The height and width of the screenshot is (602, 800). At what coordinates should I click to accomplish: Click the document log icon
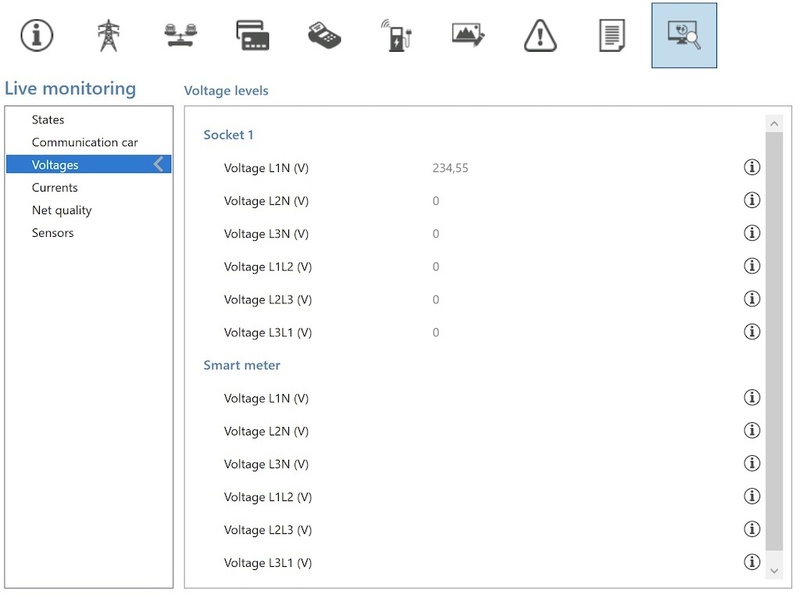[611, 35]
